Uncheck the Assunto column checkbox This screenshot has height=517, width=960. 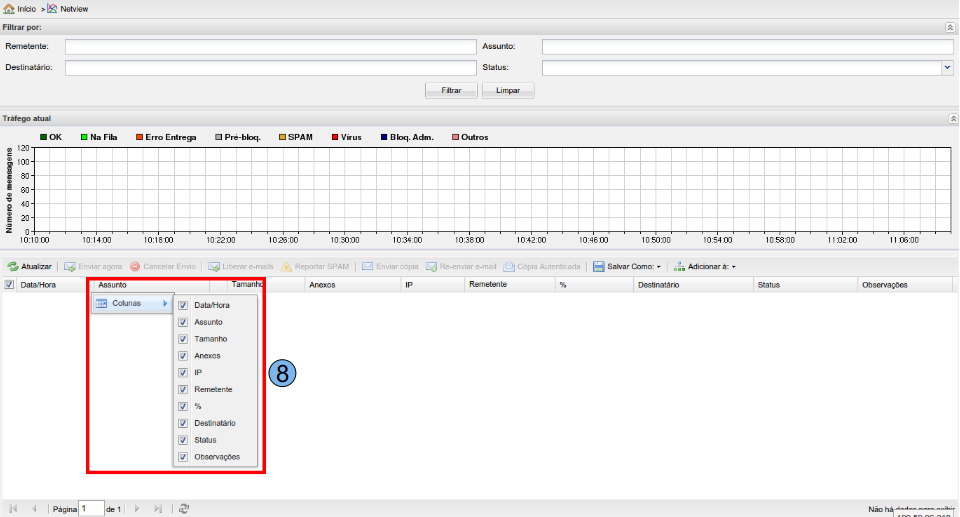point(183,322)
